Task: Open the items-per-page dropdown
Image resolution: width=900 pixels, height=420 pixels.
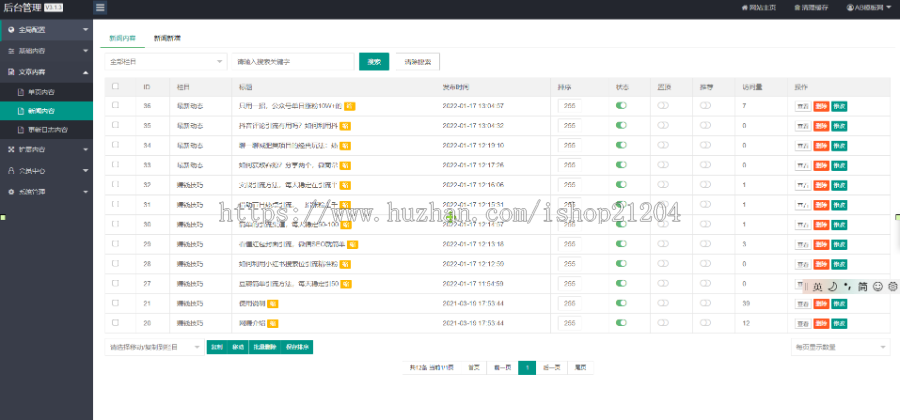Action: (840, 347)
